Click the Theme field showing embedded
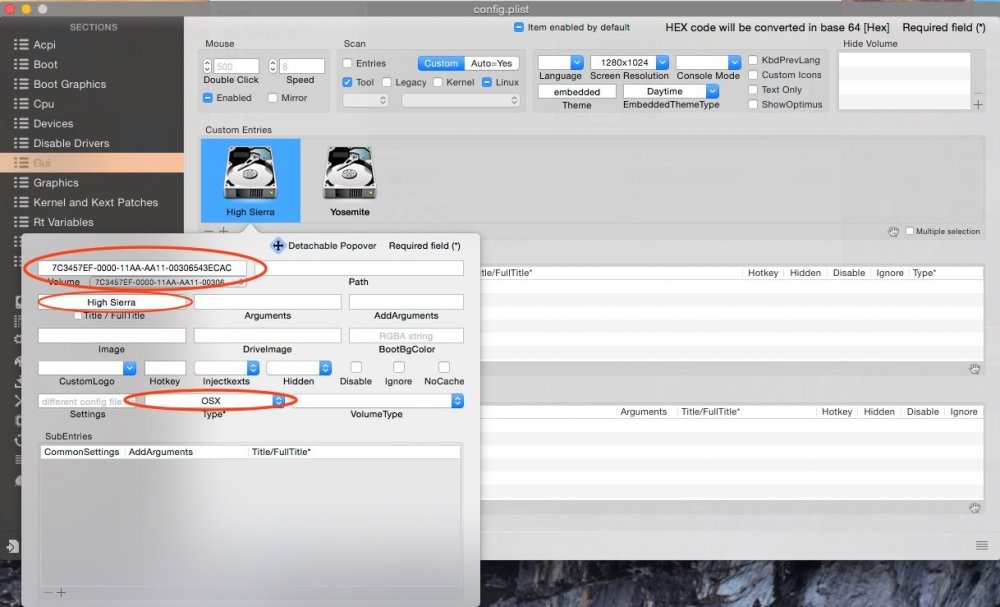Screen dimensions: 1000x607 577,92
